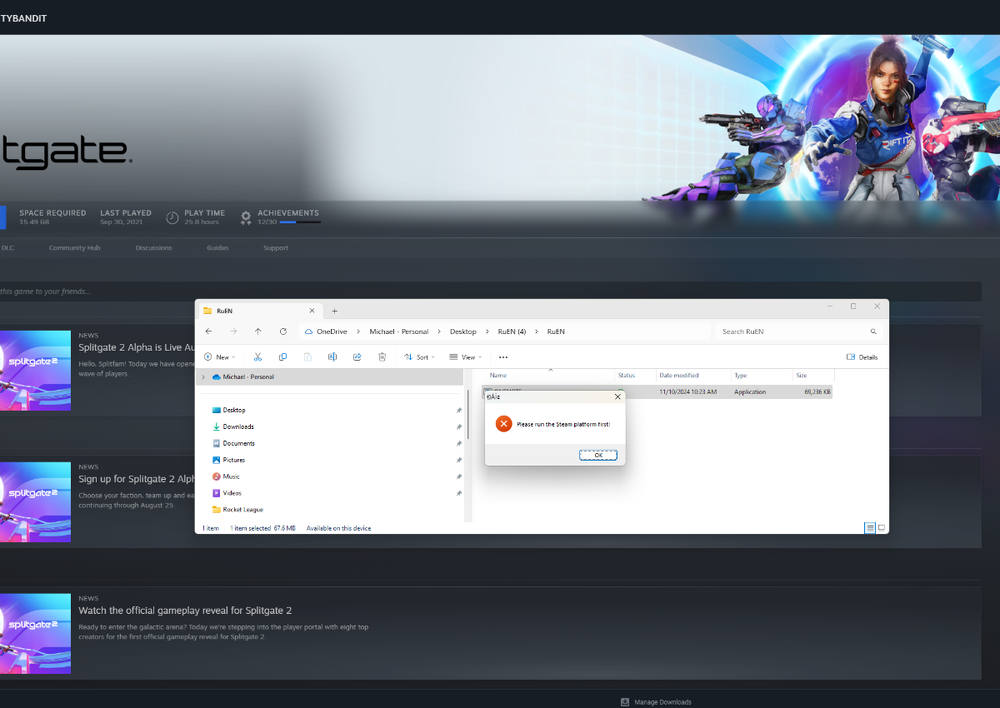The image size is (1000, 708).
Task: Click the Share icon in File Explorer
Action: [358, 357]
